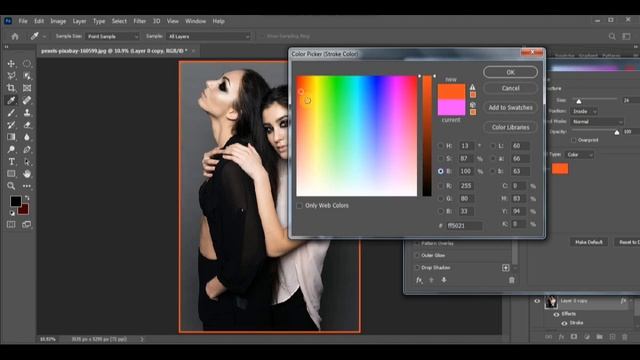Enable the Drop Shadow effect checkbox
This screenshot has width=640, height=360.
point(417,268)
